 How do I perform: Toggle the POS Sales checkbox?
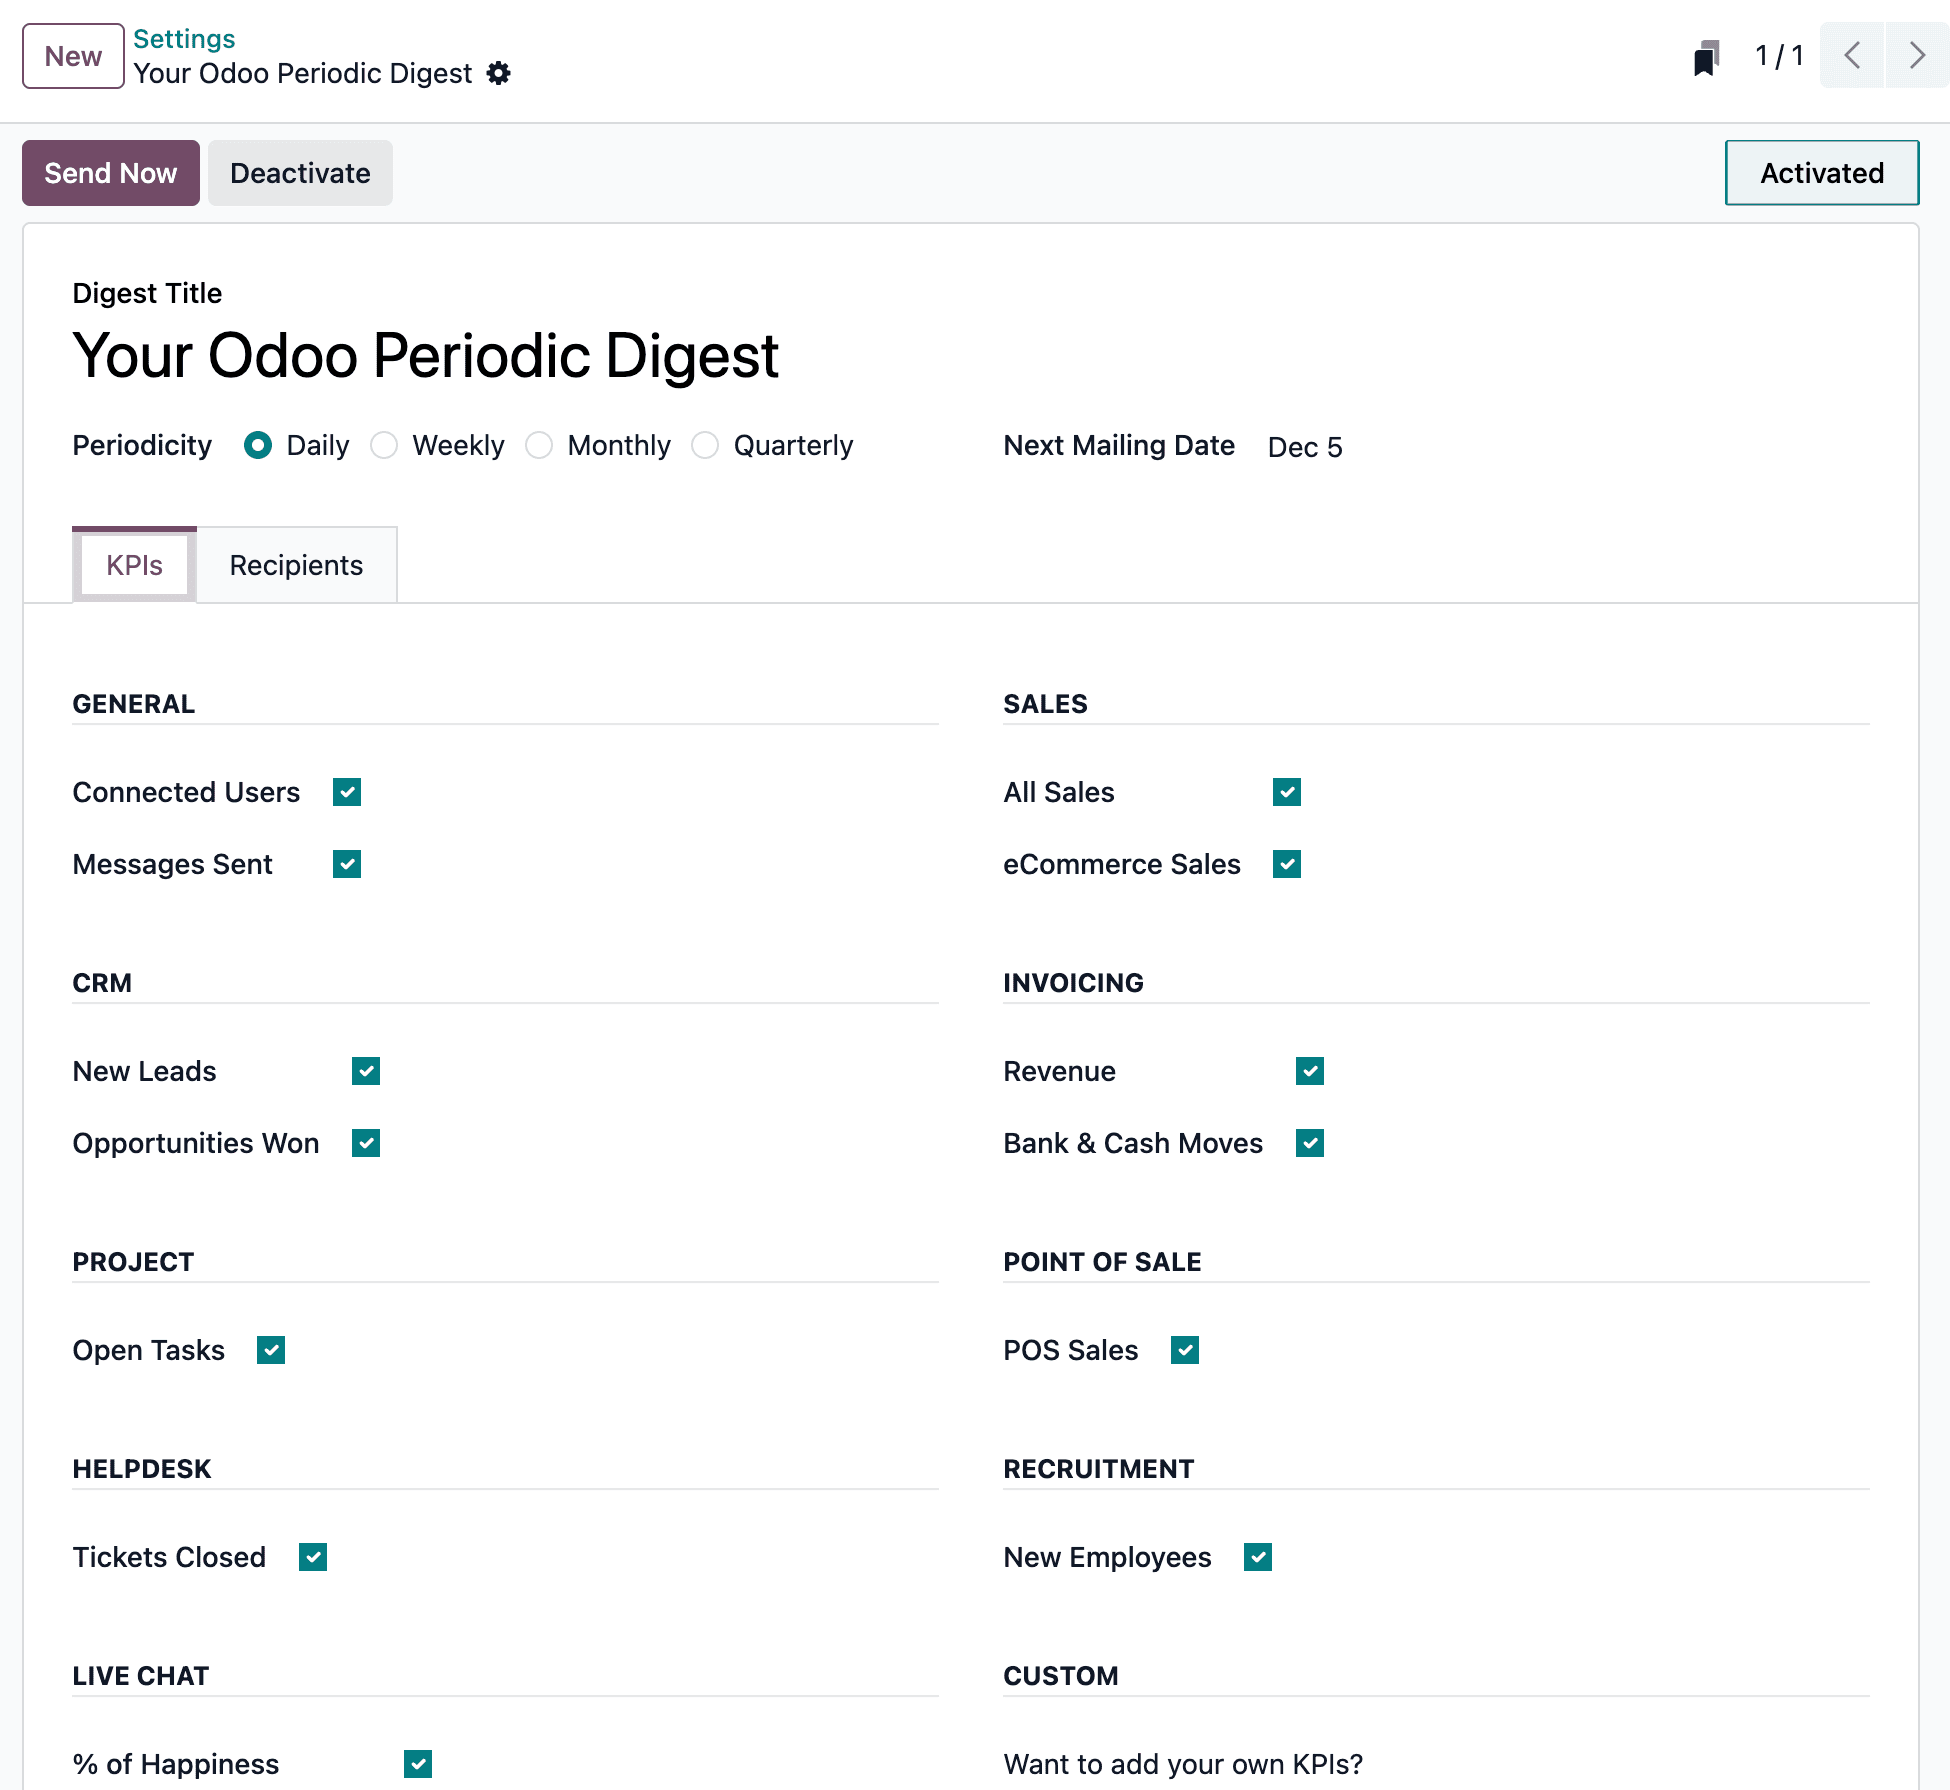(x=1185, y=1350)
